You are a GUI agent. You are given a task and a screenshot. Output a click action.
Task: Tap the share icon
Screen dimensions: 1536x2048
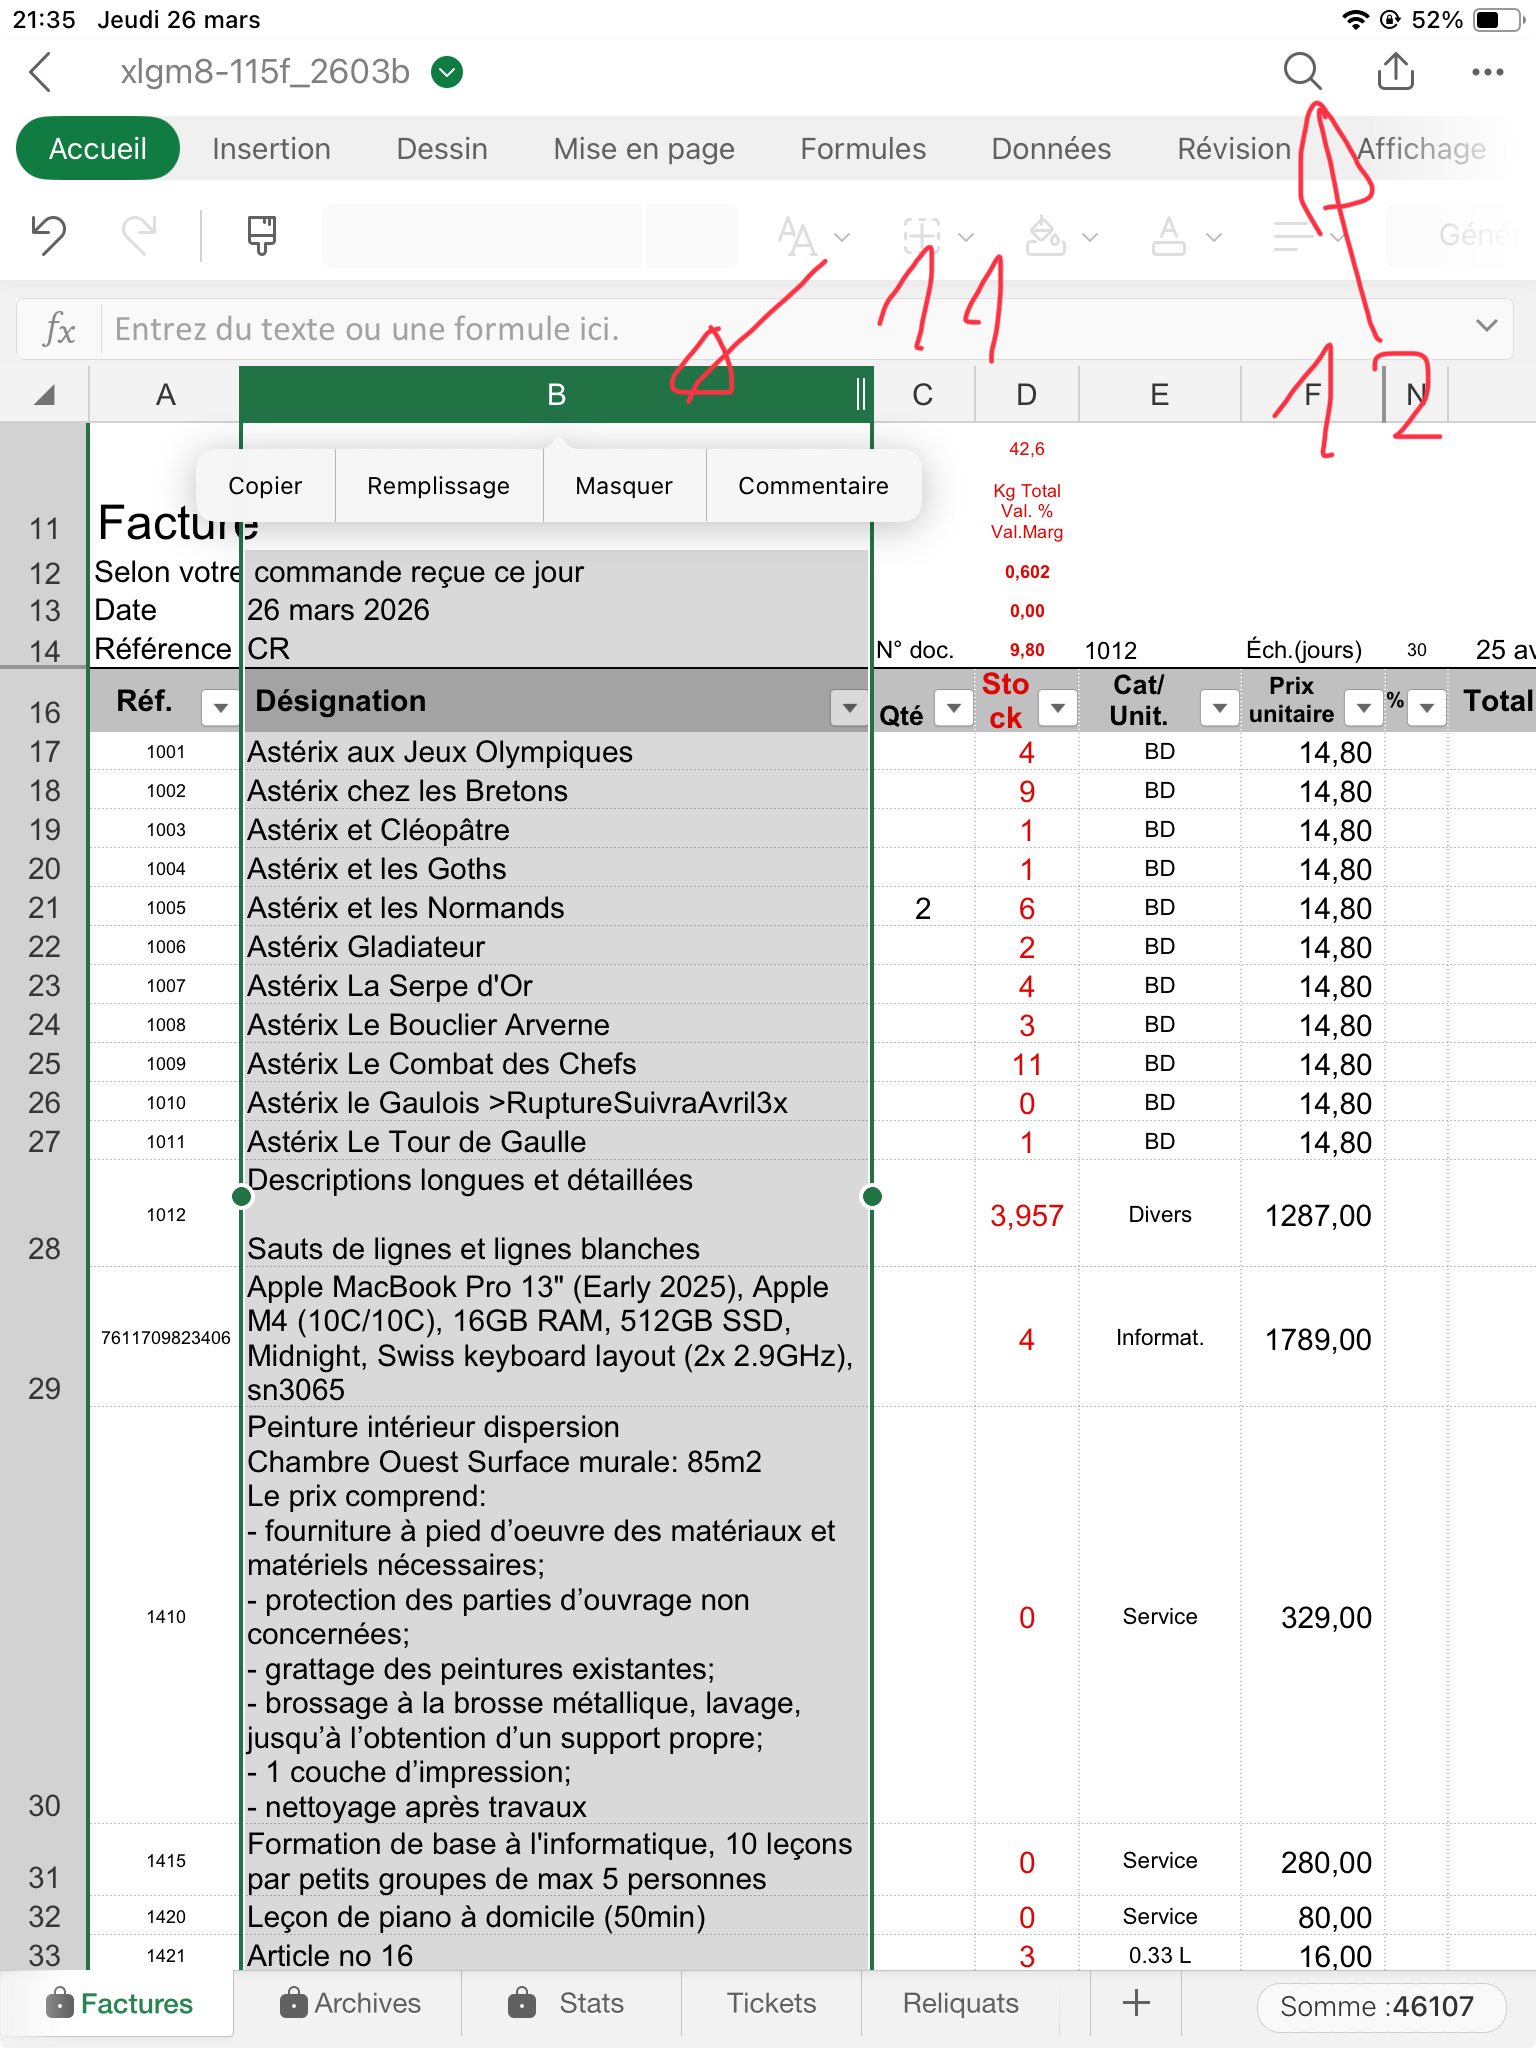1395,72
